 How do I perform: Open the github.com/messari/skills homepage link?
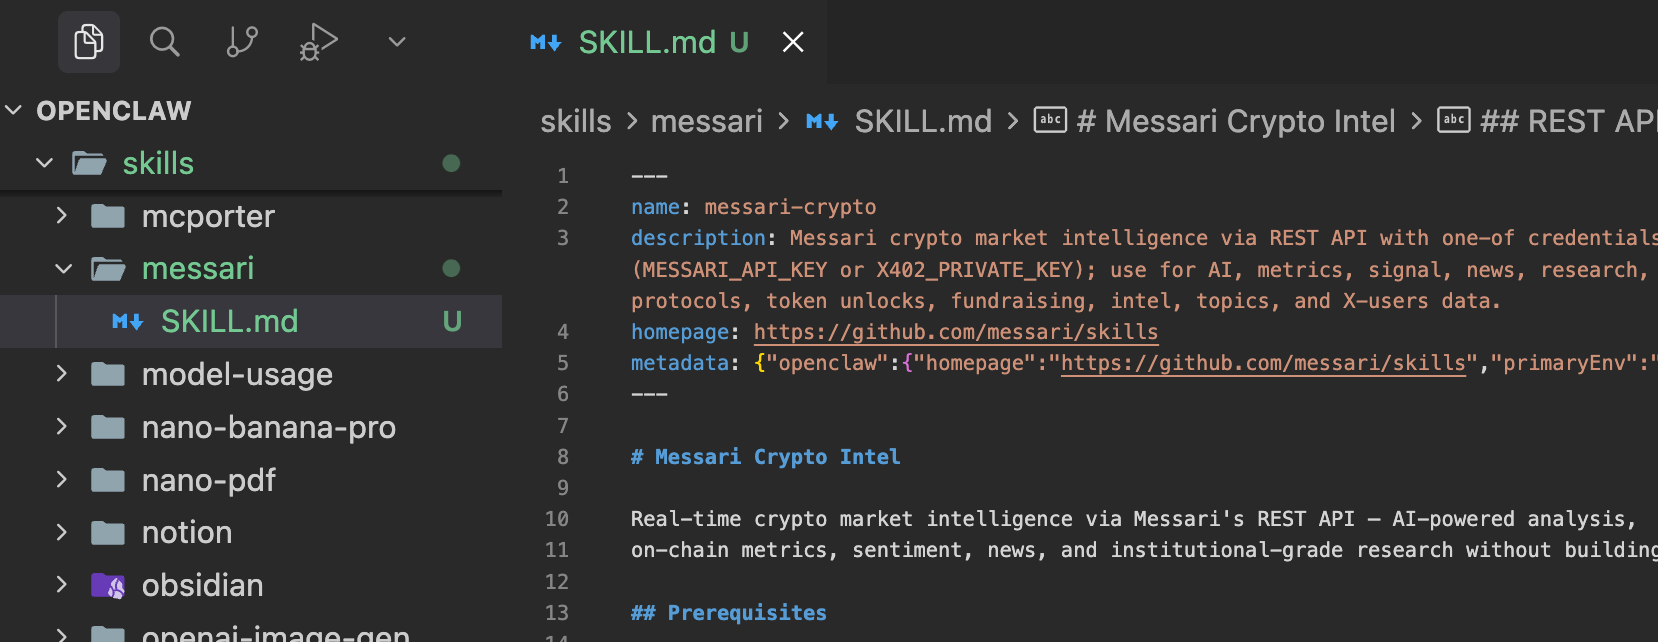click(x=955, y=331)
